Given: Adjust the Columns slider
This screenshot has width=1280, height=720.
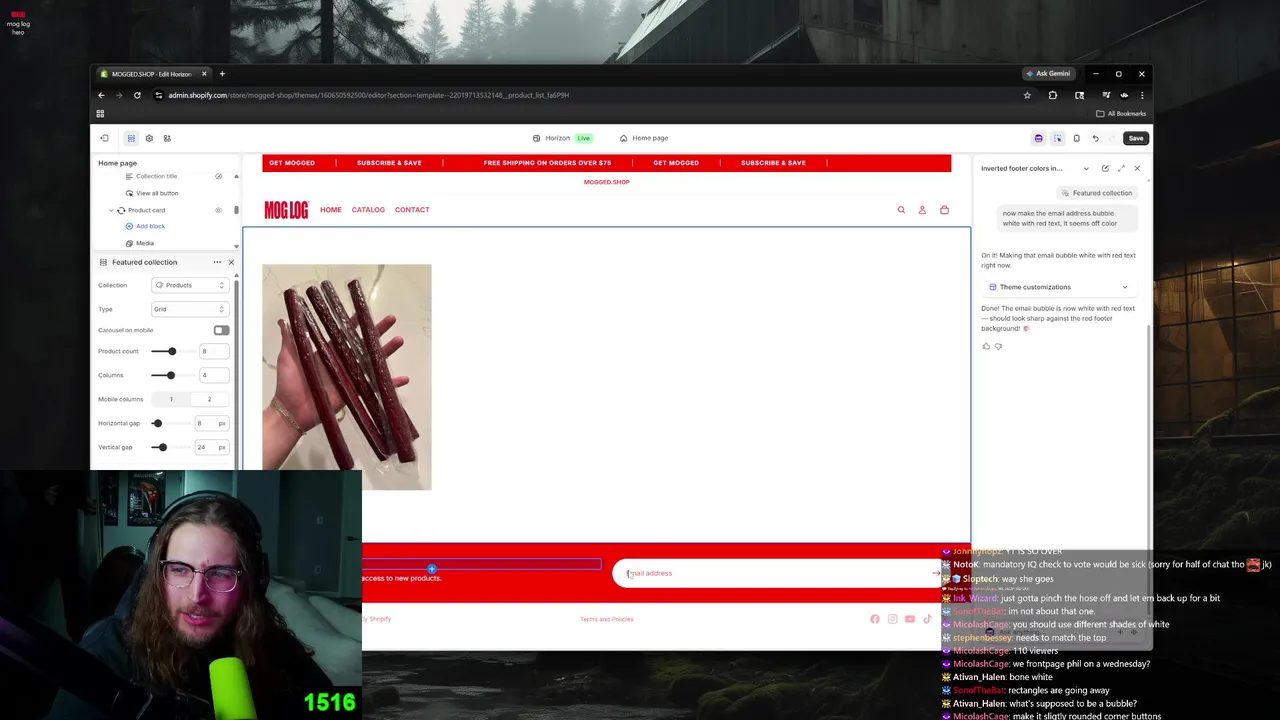Looking at the screenshot, I should [x=170, y=375].
